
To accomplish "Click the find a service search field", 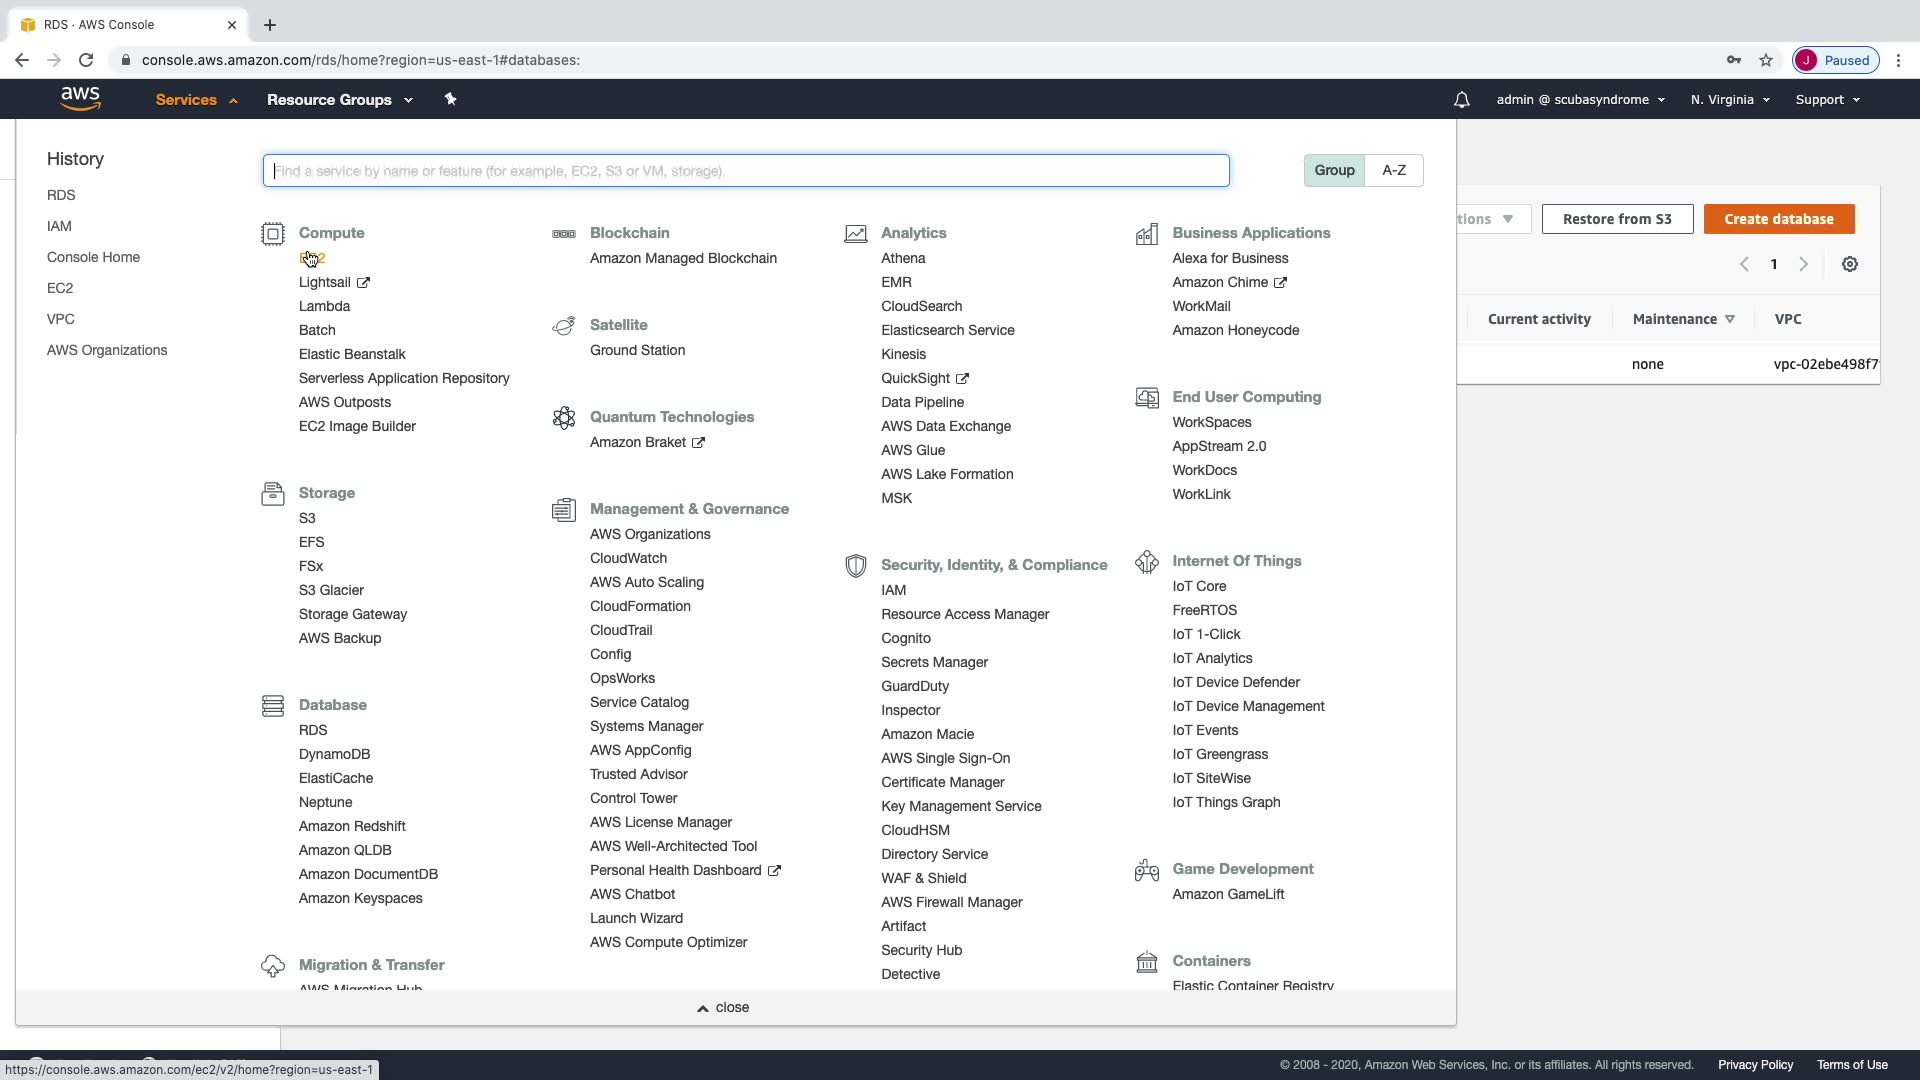I will tap(745, 171).
